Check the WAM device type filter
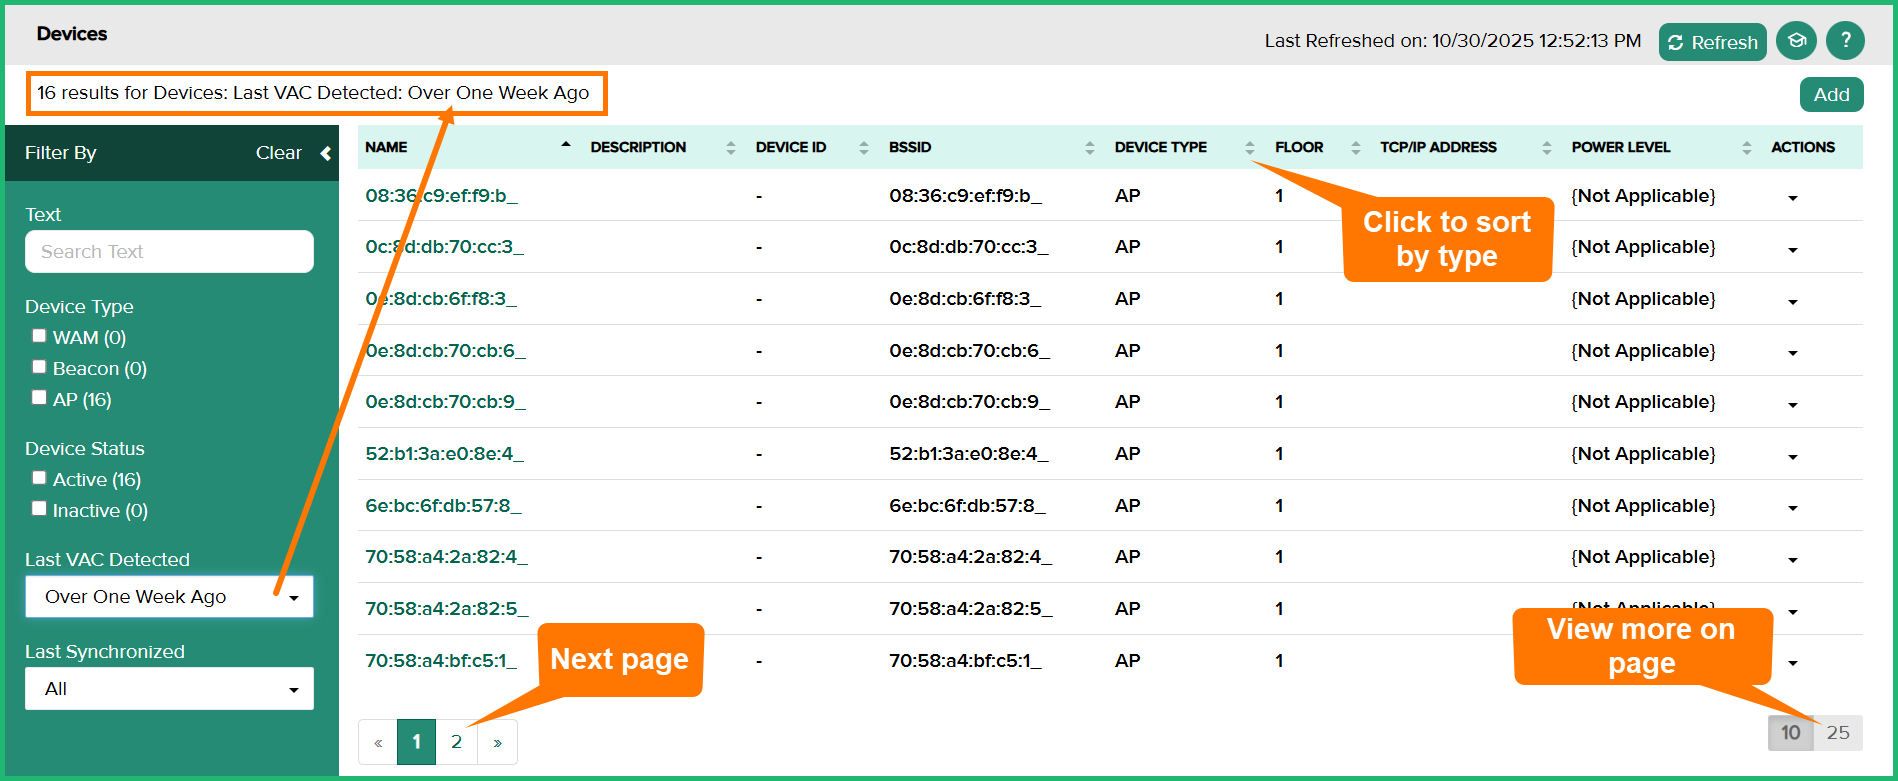Screen dimensions: 1898x781 coord(39,336)
